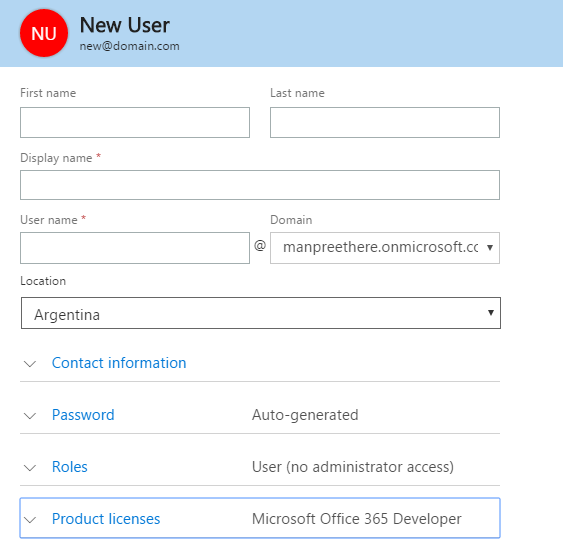The image size is (563, 553).
Task: Click the manpreethere.onmicrosoft.com domain box
Action: [x=385, y=248]
